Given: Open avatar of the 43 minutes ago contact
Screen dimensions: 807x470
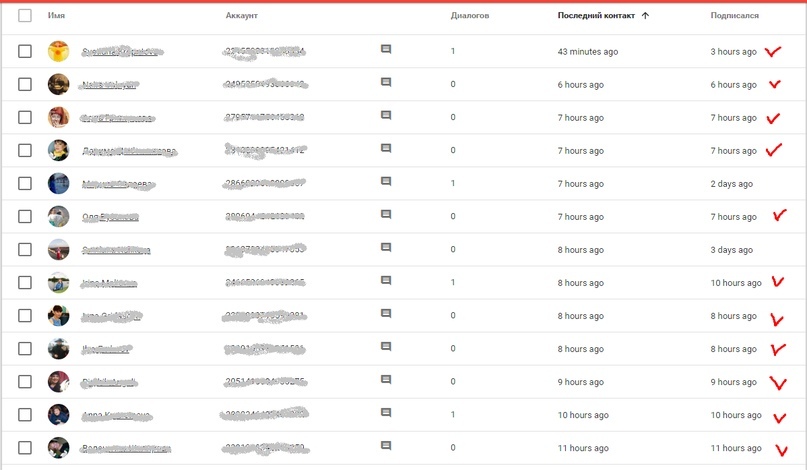Looking at the screenshot, I should (59, 51).
